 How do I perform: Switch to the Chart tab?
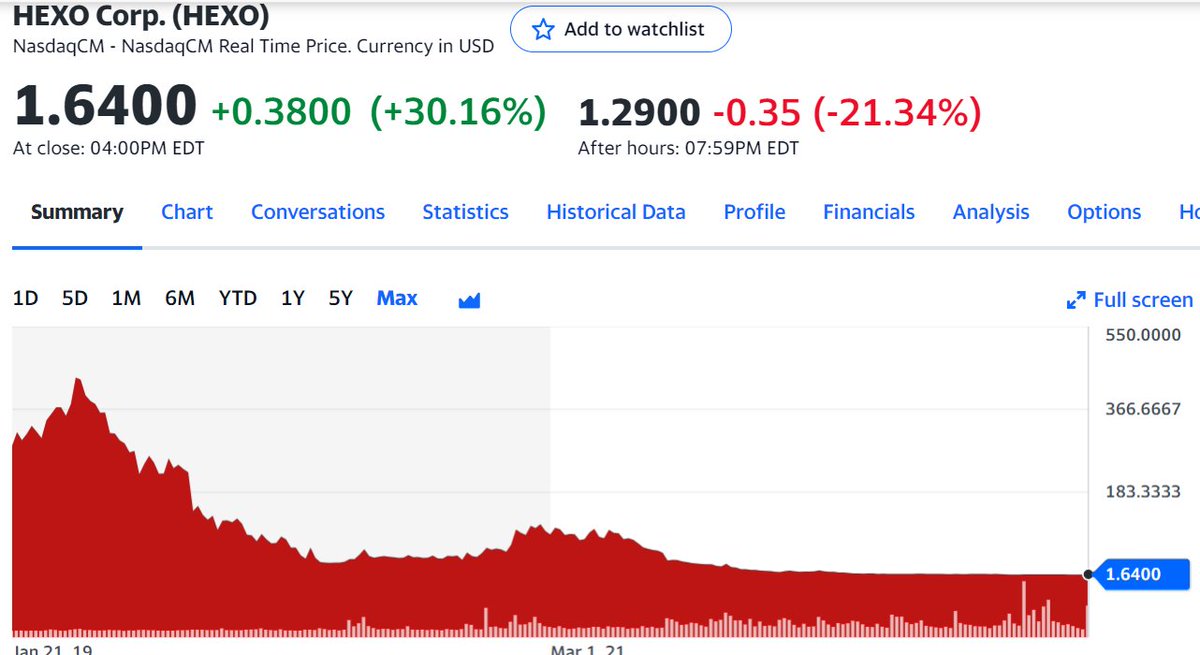[x=187, y=212]
